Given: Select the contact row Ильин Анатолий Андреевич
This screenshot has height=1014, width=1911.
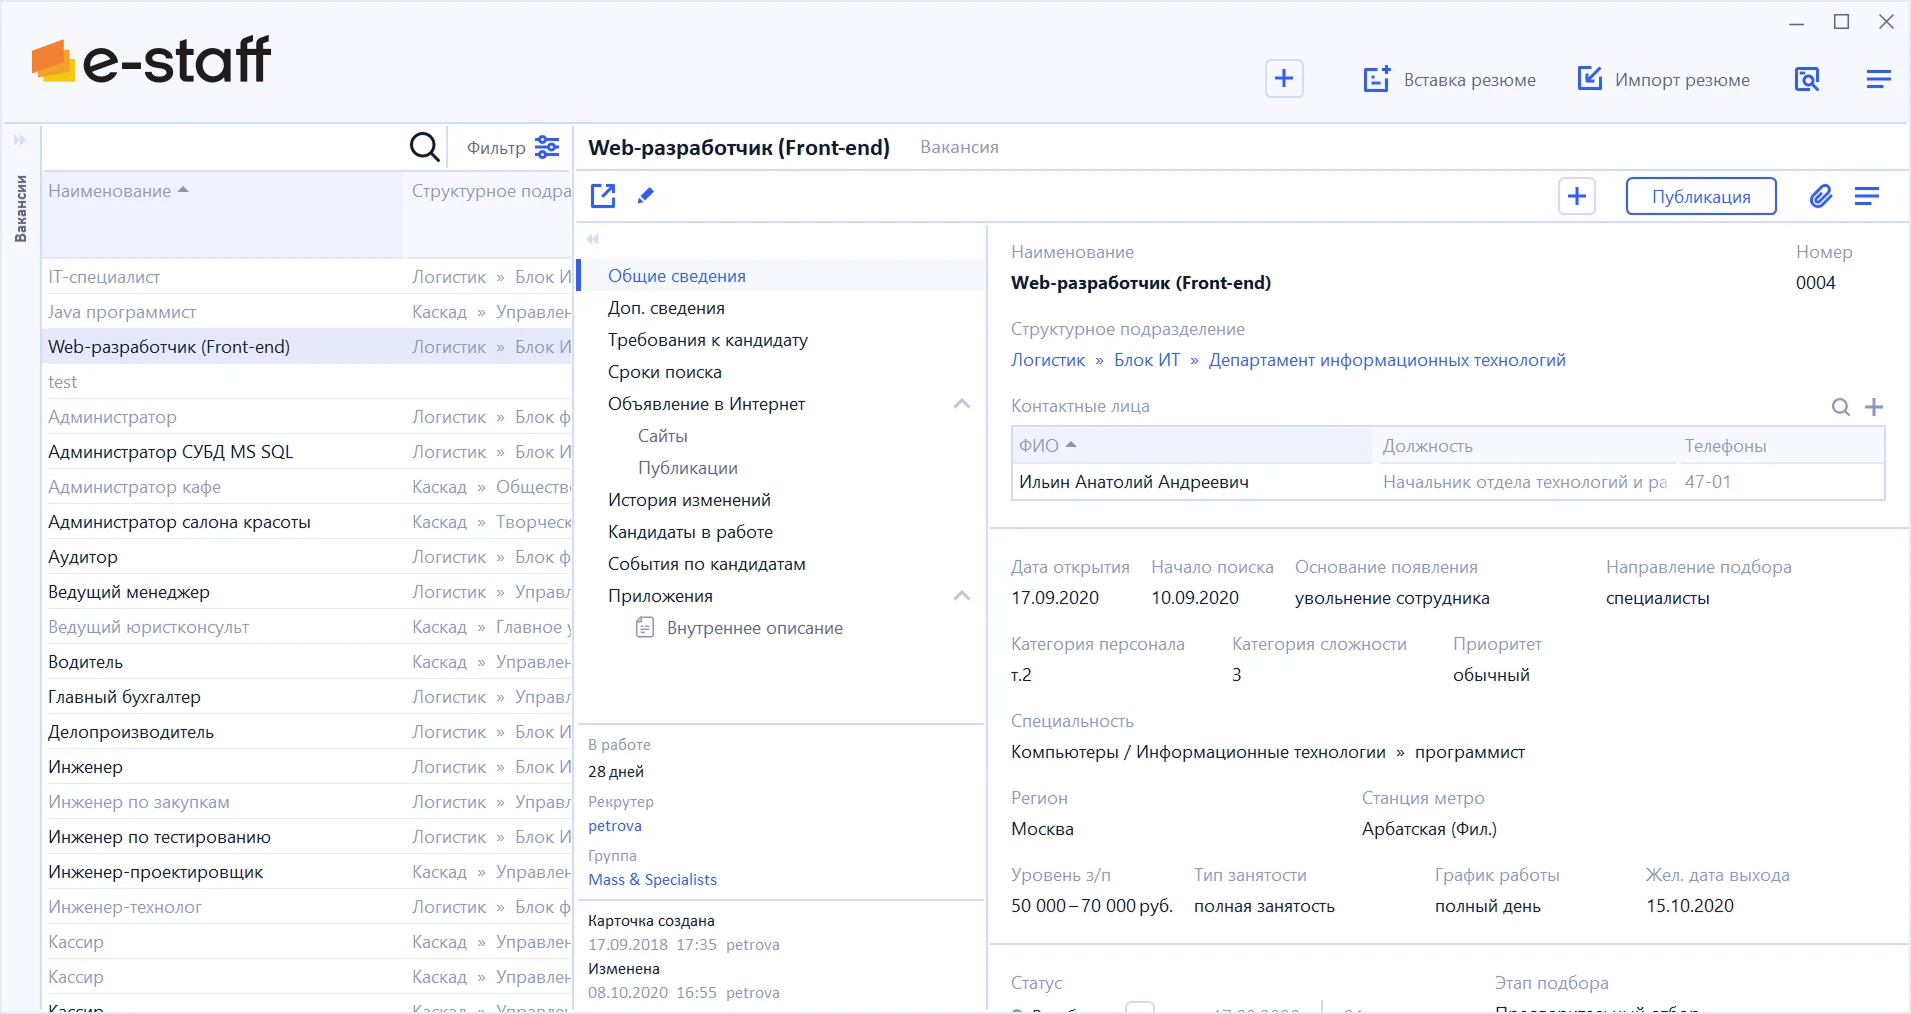Looking at the screenshot, I should coord(1448,482).
